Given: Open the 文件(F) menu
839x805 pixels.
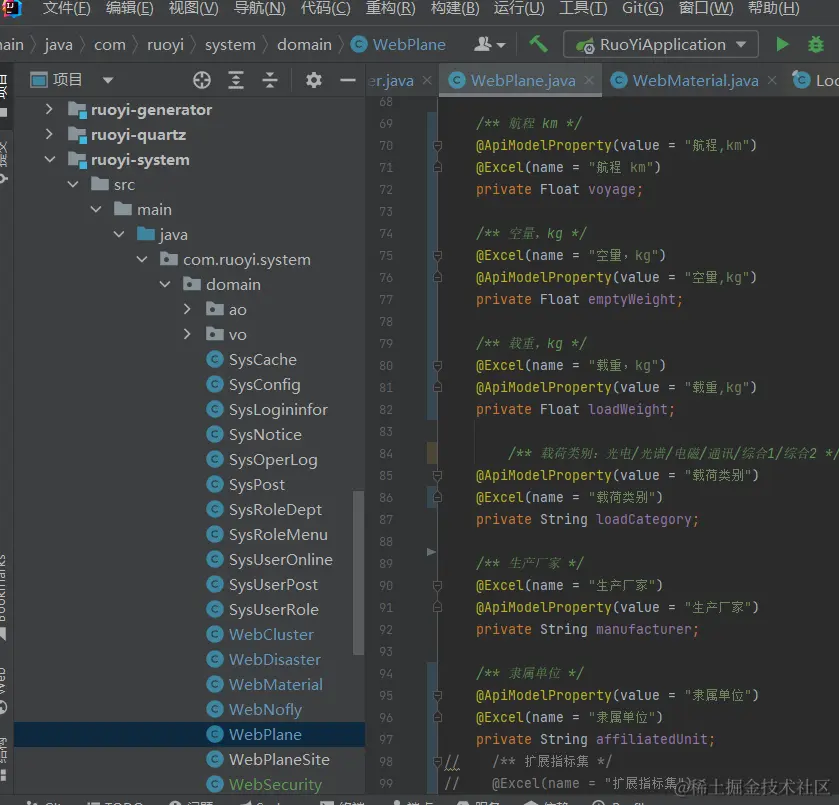Looking at the screenshot, I should (x=66, y=8).
